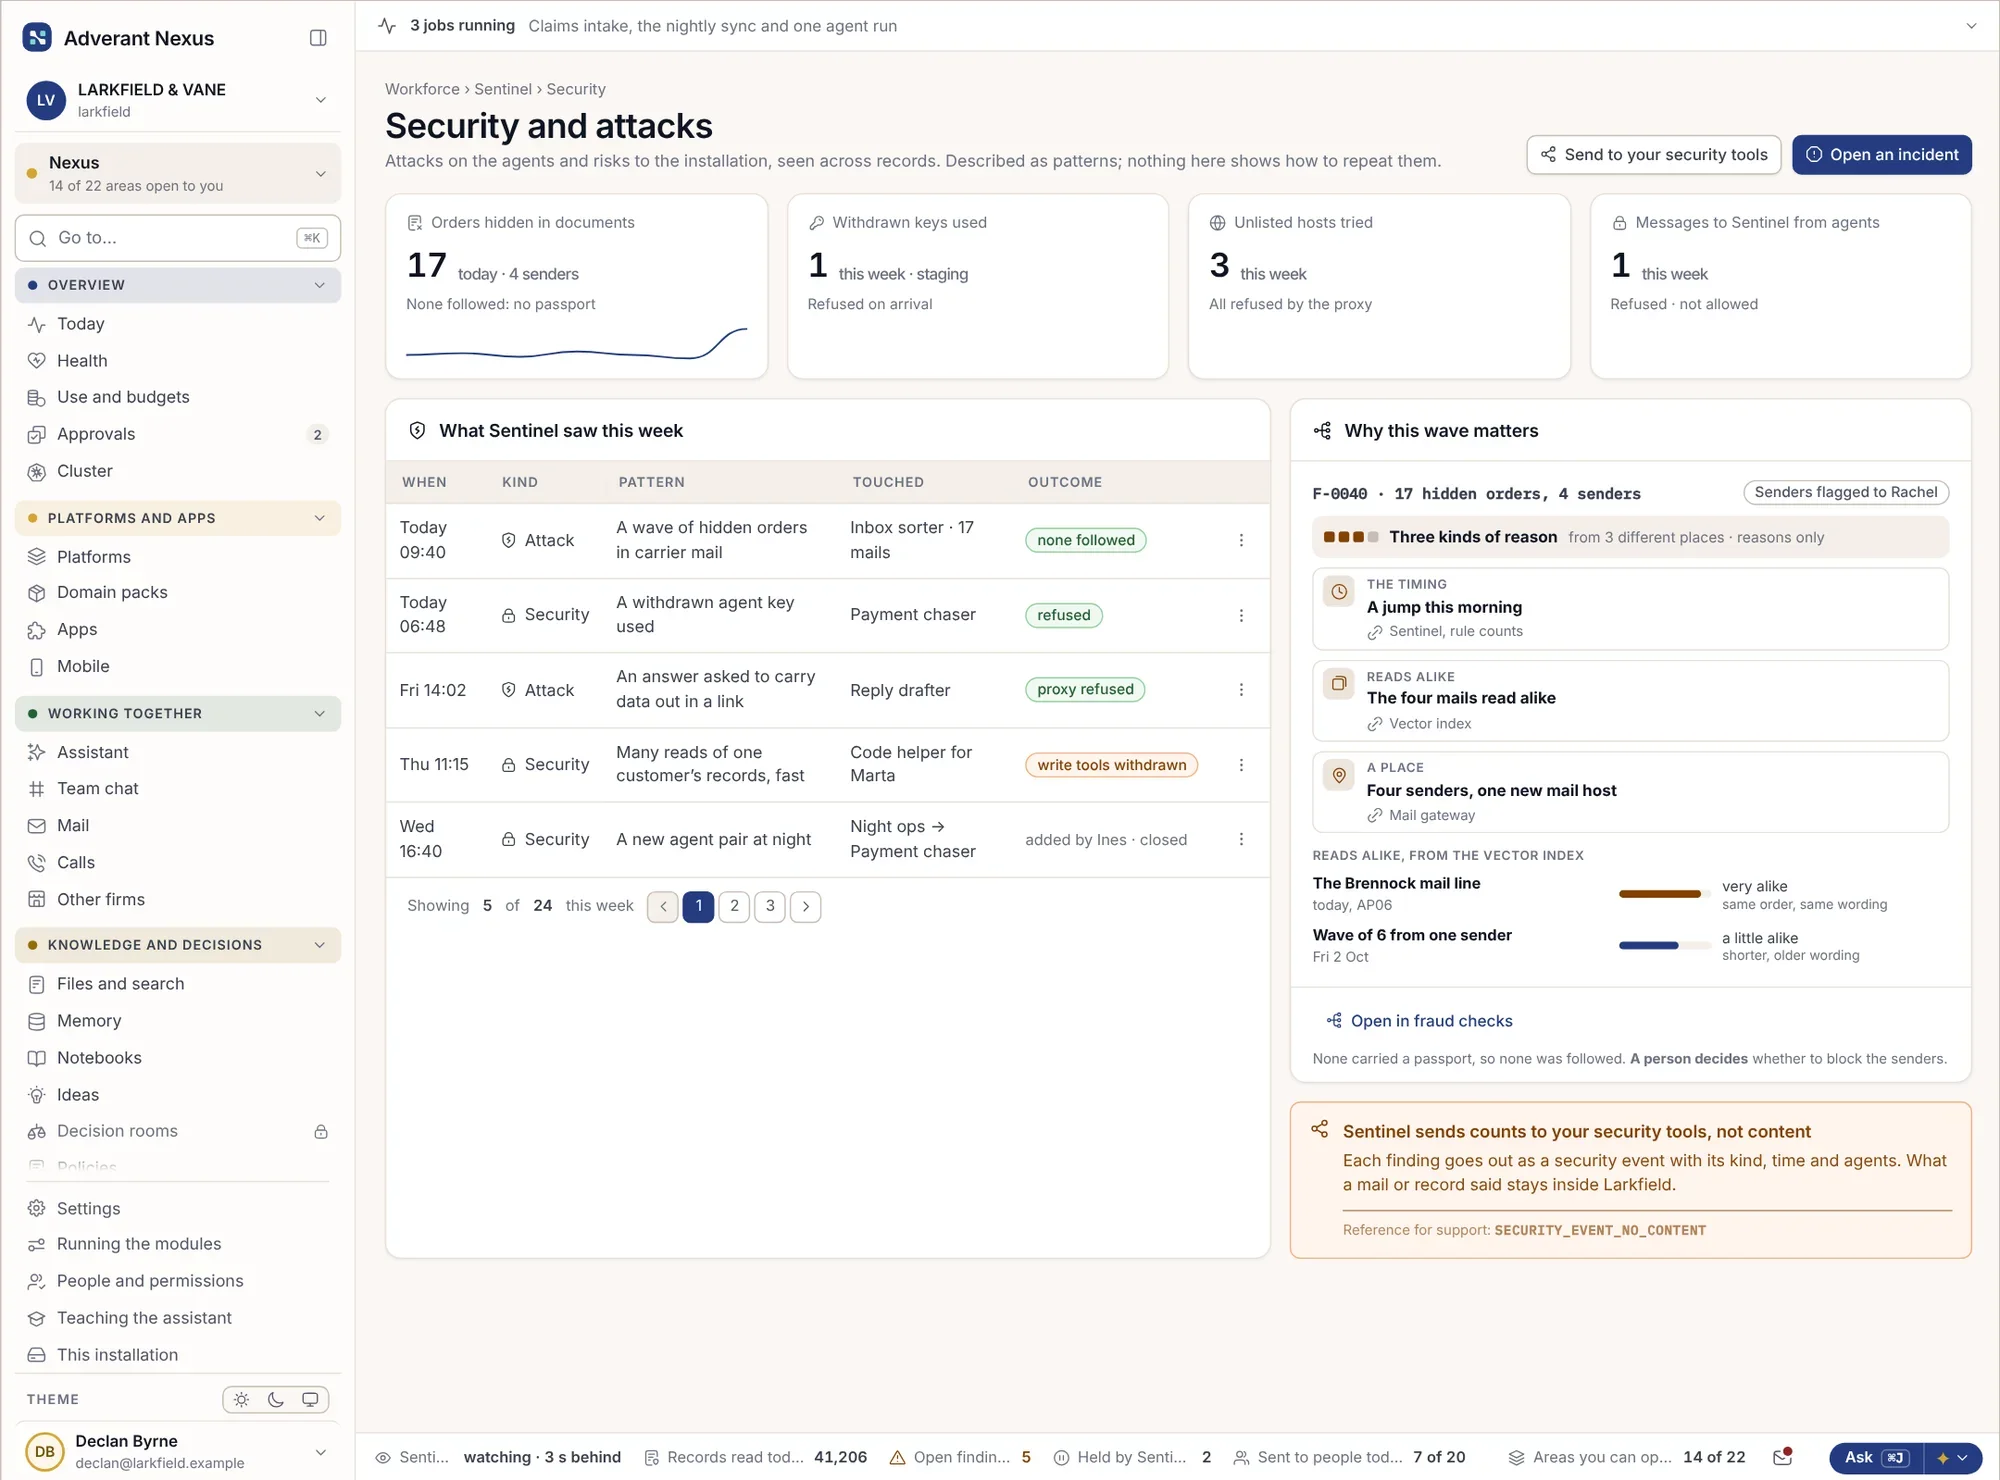Viewport: 2000px width, 1480px height.
Task: Open row menu for withdrawn agent key
Action: 1241,615
